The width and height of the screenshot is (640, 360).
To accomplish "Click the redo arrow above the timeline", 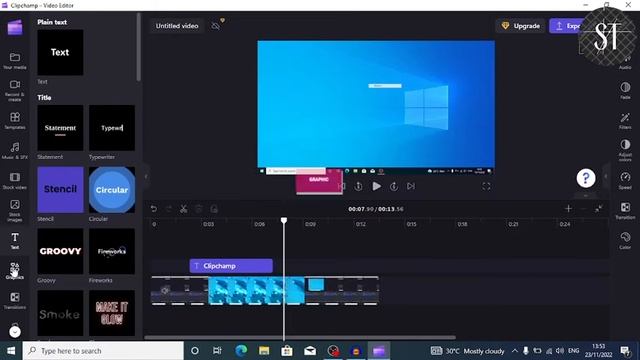I will click(169, 209).
